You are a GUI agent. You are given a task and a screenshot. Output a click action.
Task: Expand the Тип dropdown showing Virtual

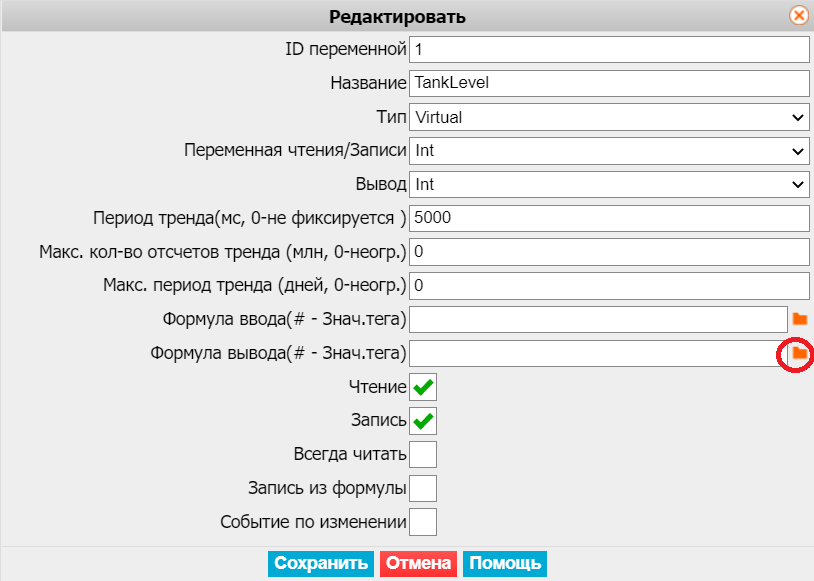tap(609, 117)
